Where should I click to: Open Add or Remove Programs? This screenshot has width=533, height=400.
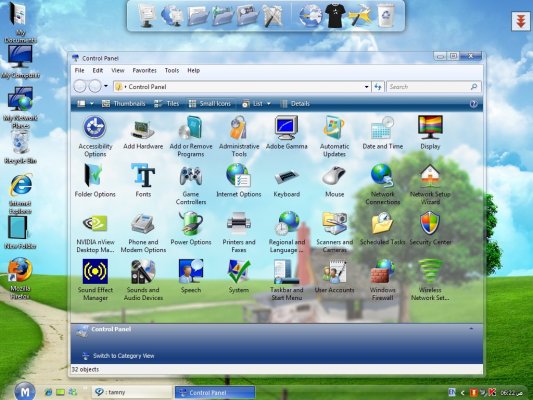tap(191, 136)
